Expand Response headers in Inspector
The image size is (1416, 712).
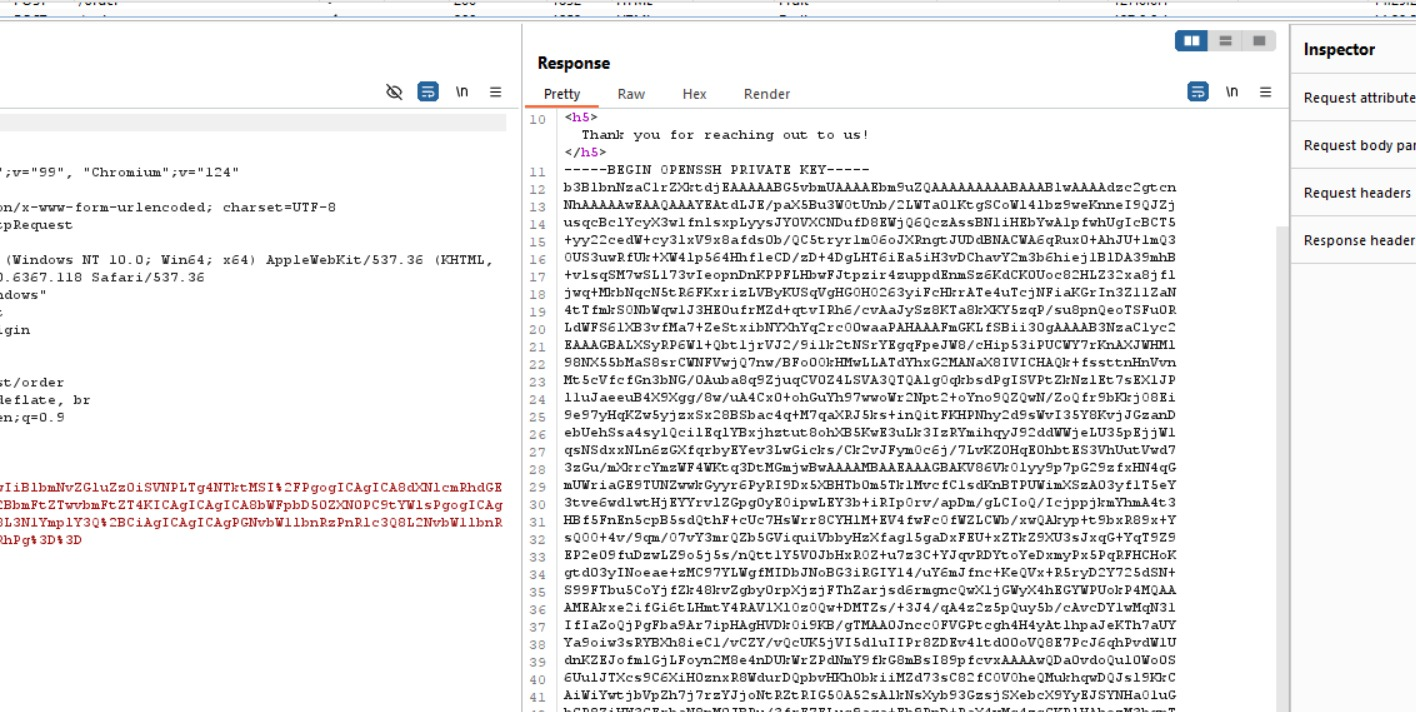click(x=1359, y=240)
